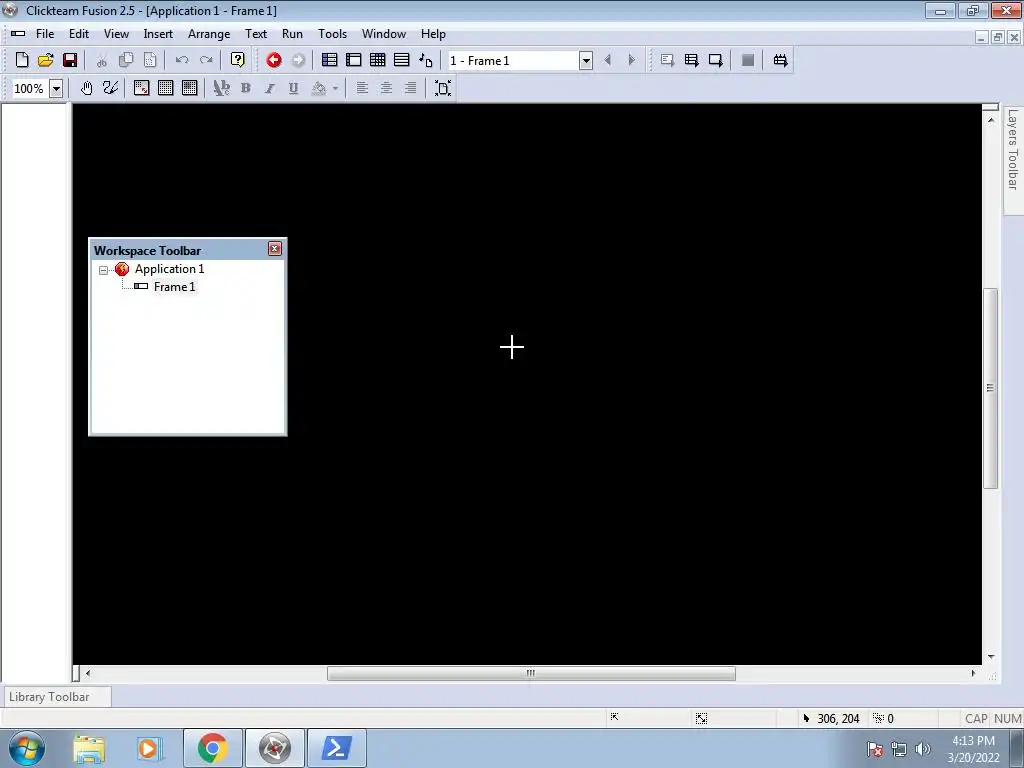Open text color dropdown arrow
The image size is (1024, 768).
[x=335, y=88]
